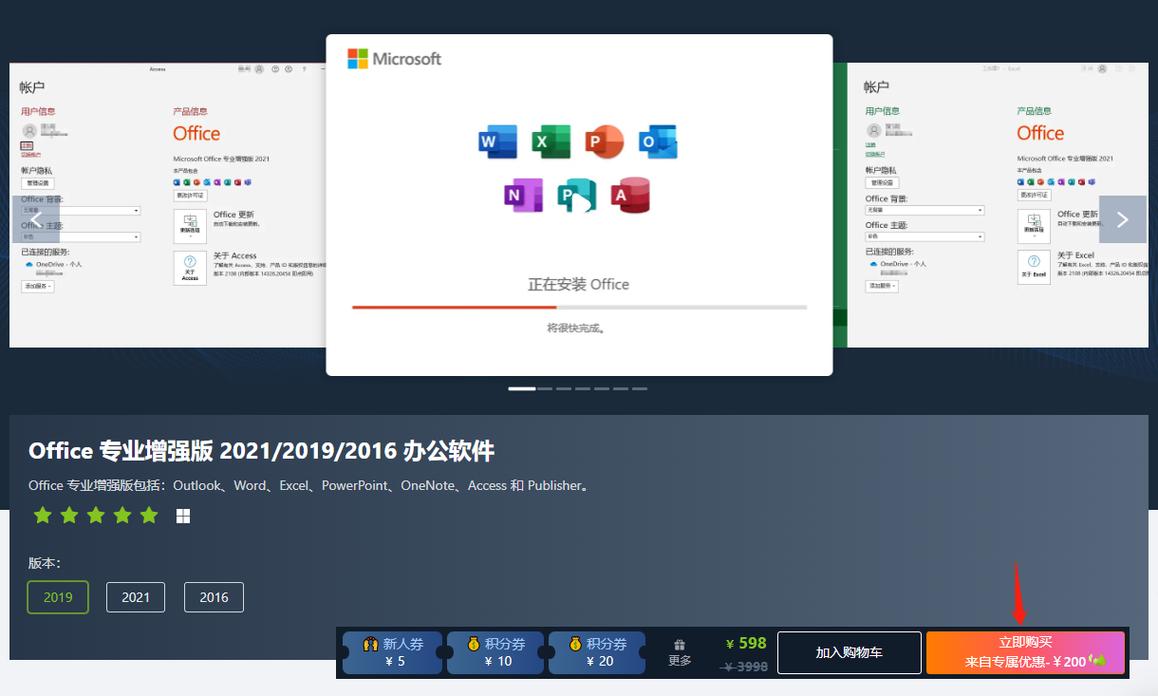Click the 加入购物车 button

[849, 652]
